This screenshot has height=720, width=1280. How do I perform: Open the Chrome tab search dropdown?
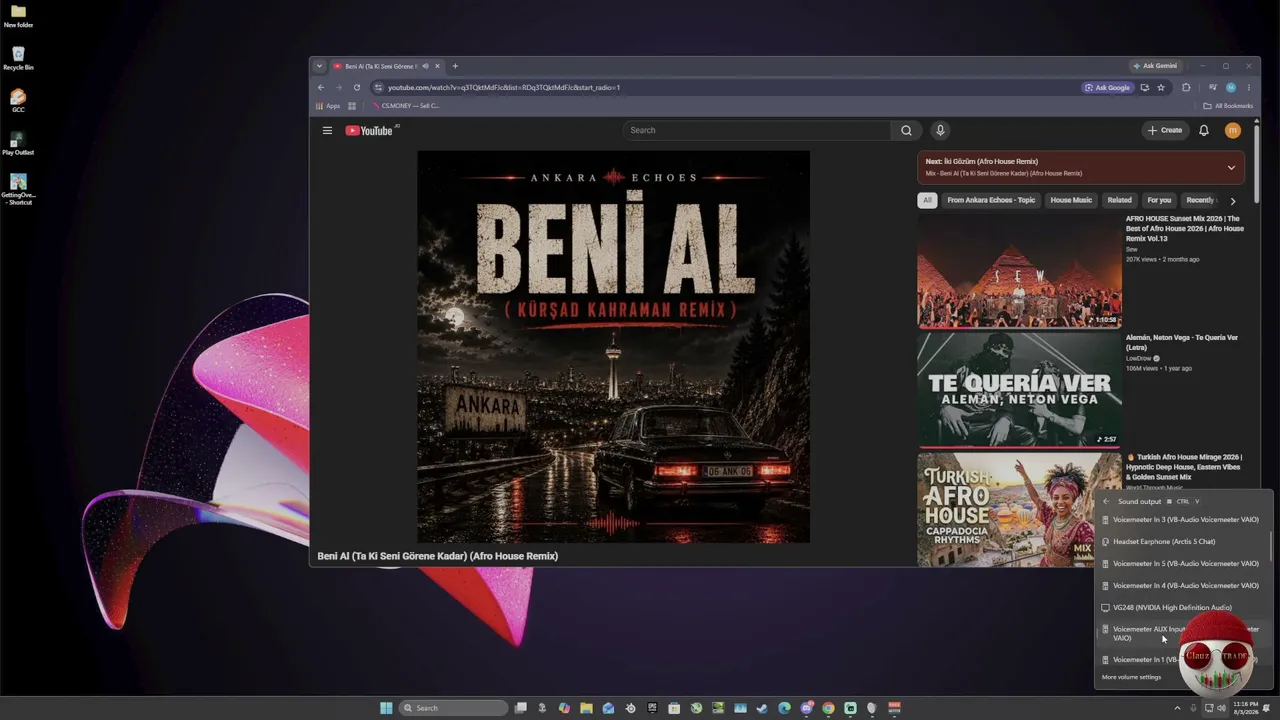pos(319,66)
